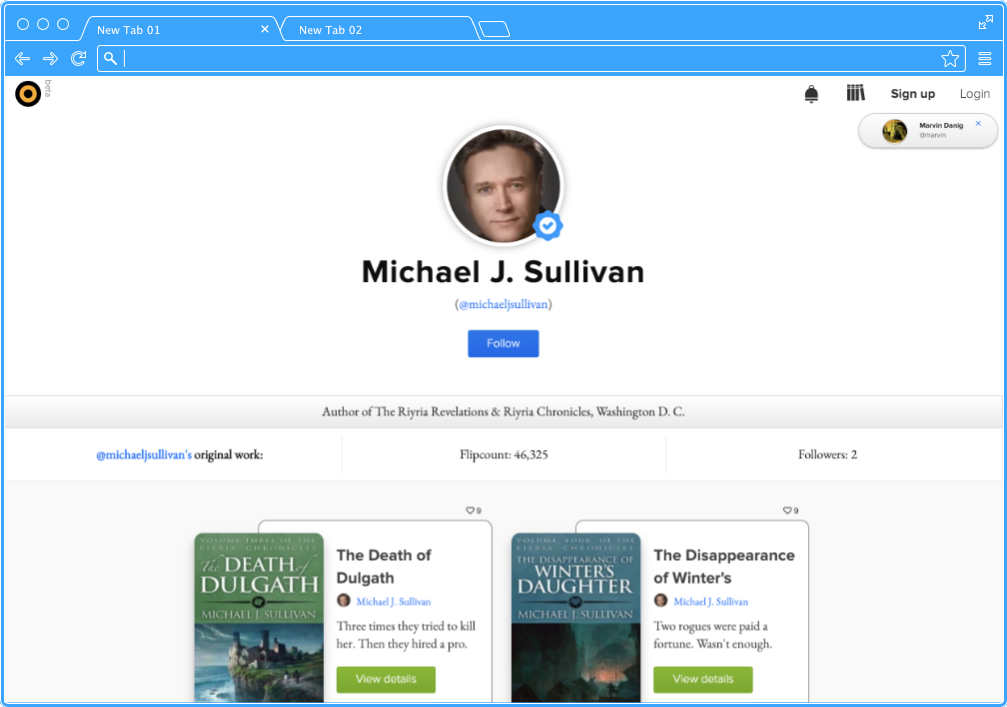Viewport: 1007px width, 707px height.
Task: Click author avatar under Death of Dulgath
Action: click(x=344, y=600)
